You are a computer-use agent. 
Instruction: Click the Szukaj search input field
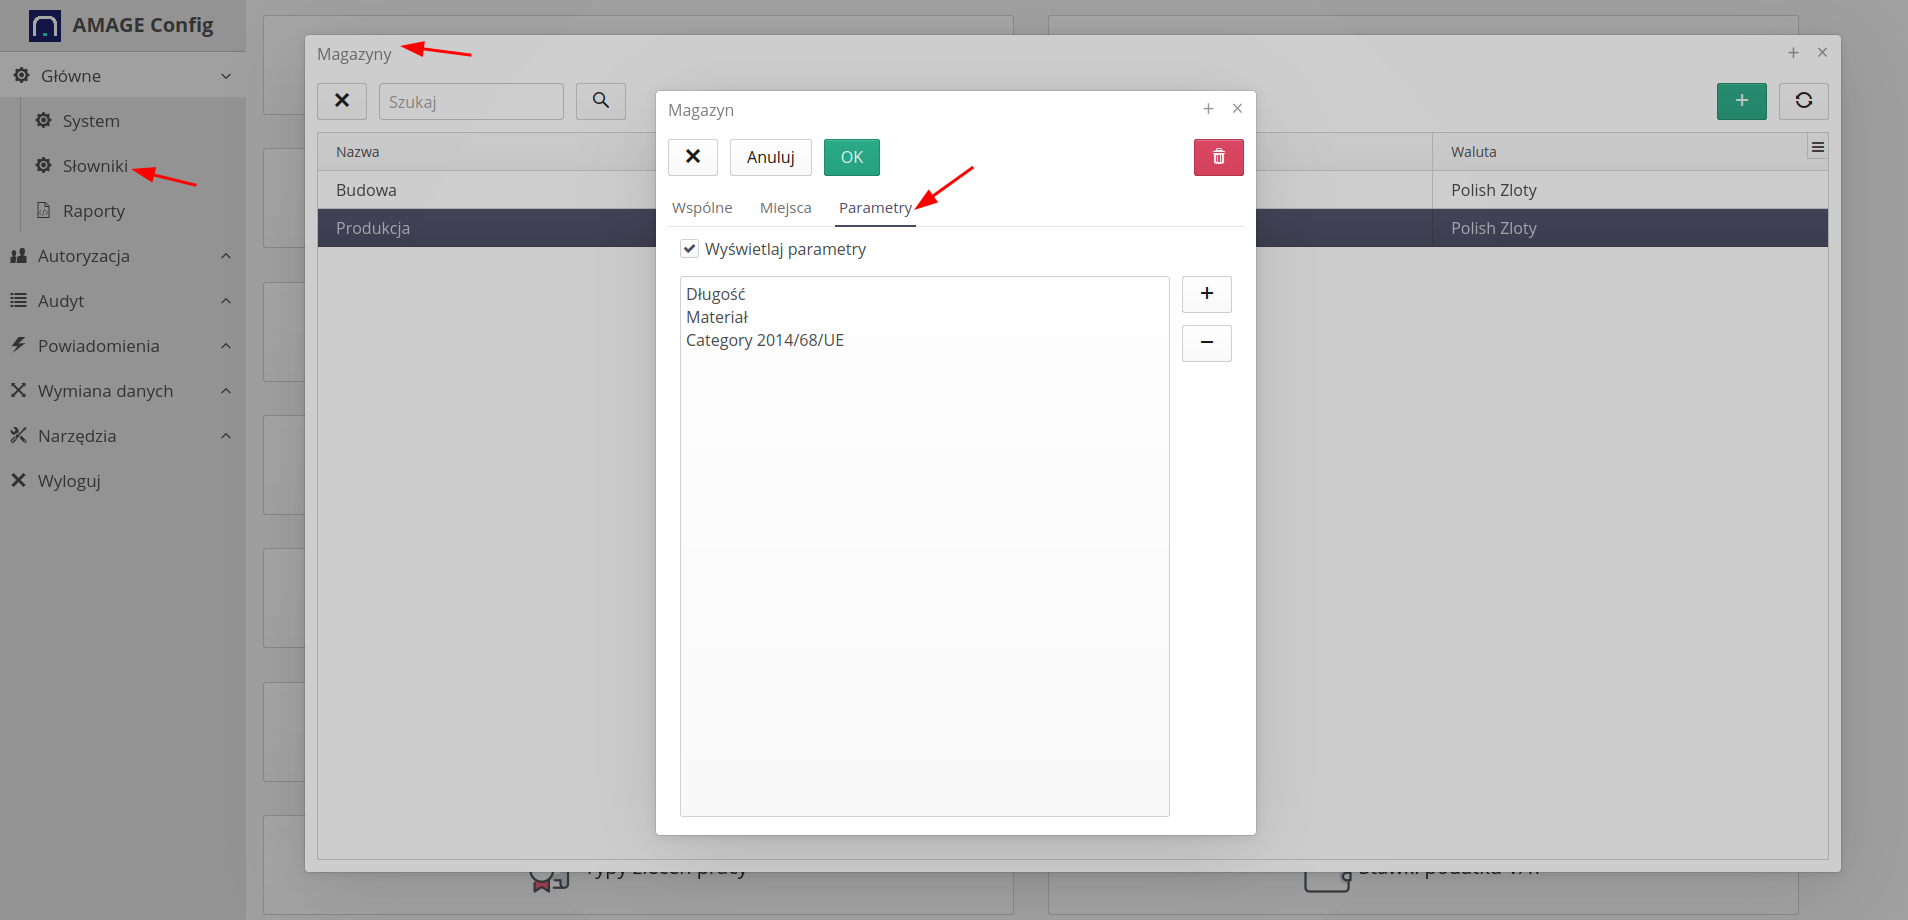[x=471, y=102]
